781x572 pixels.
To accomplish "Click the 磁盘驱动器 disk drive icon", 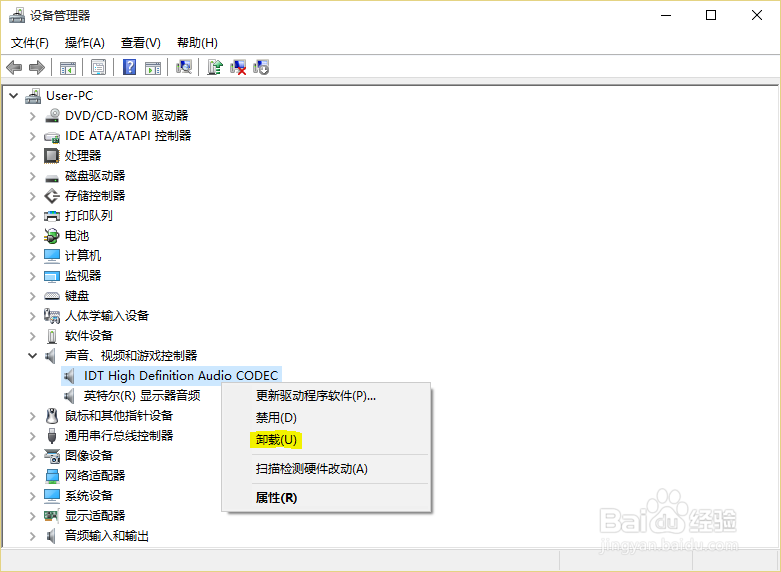I will (x=52, y=177).
